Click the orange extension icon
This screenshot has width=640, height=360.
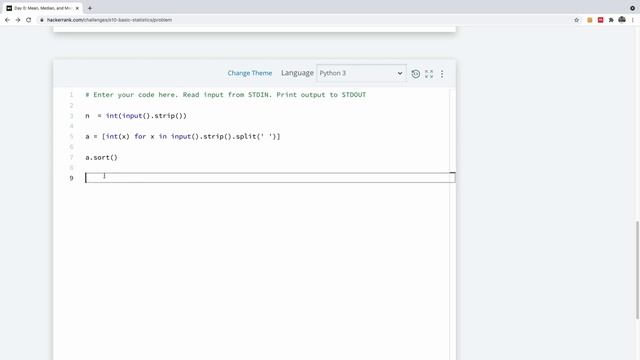coord(590,20)
